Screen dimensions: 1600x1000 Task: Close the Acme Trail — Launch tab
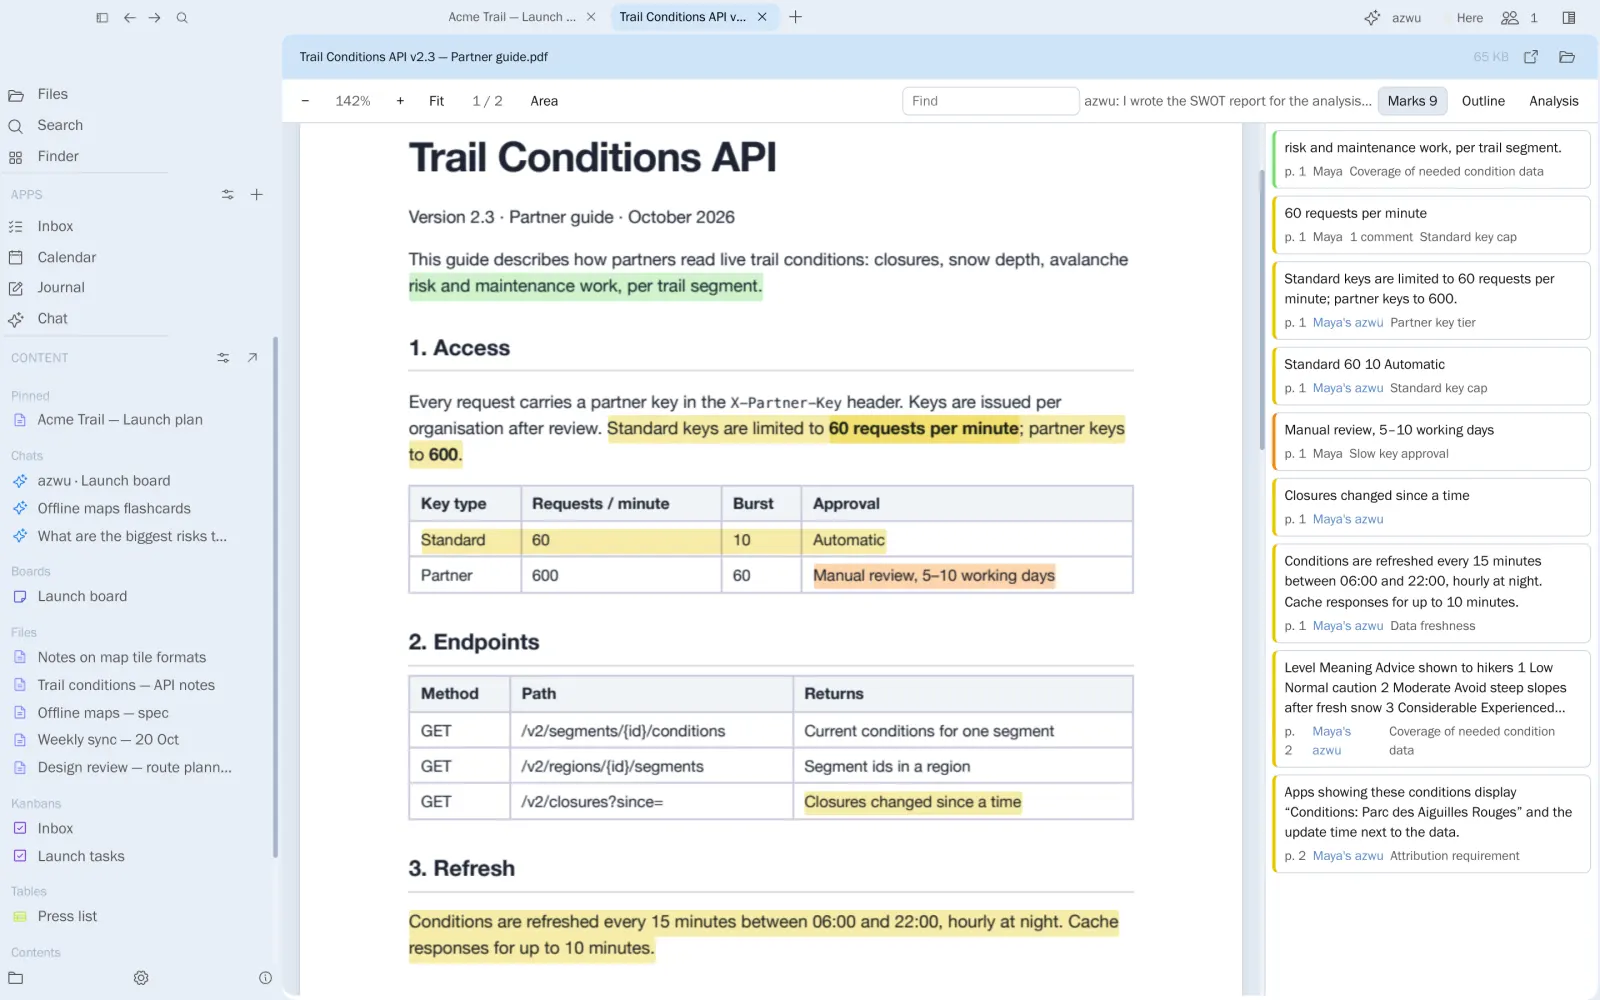tap(591, 17)
